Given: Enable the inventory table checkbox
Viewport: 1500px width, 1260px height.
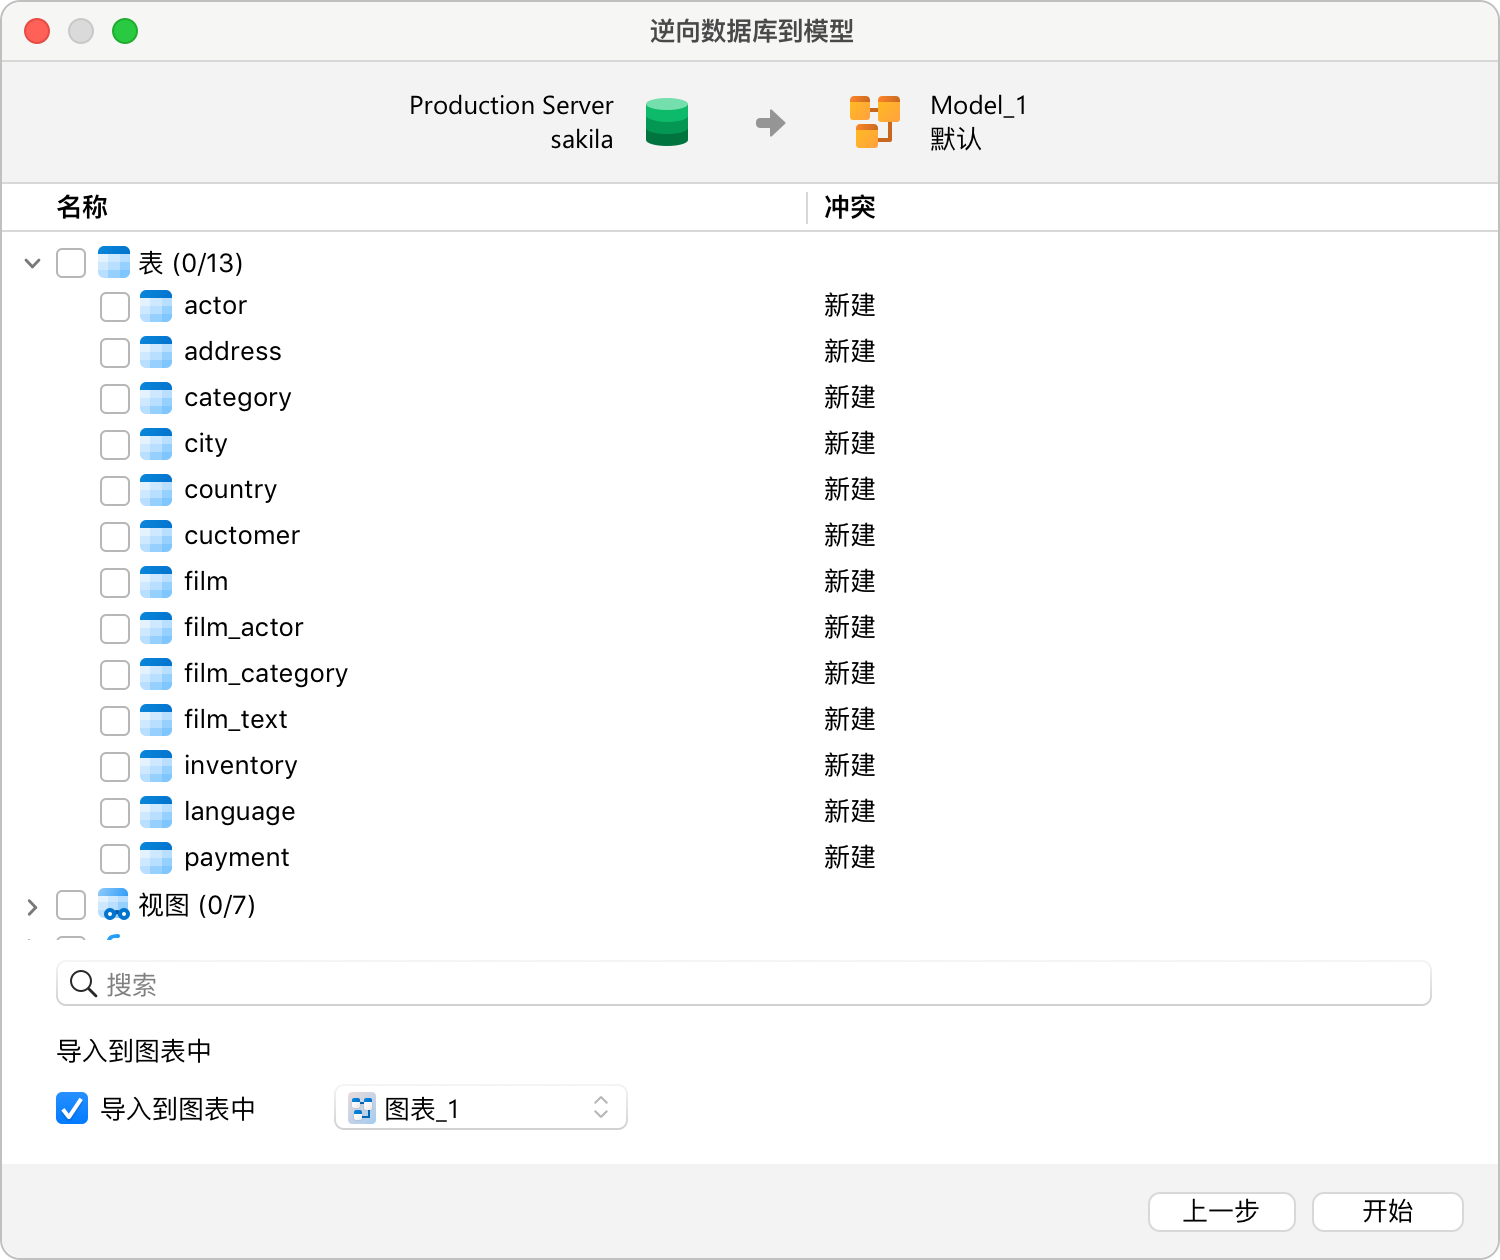Looking at the screenshot, I should point(115,767).
